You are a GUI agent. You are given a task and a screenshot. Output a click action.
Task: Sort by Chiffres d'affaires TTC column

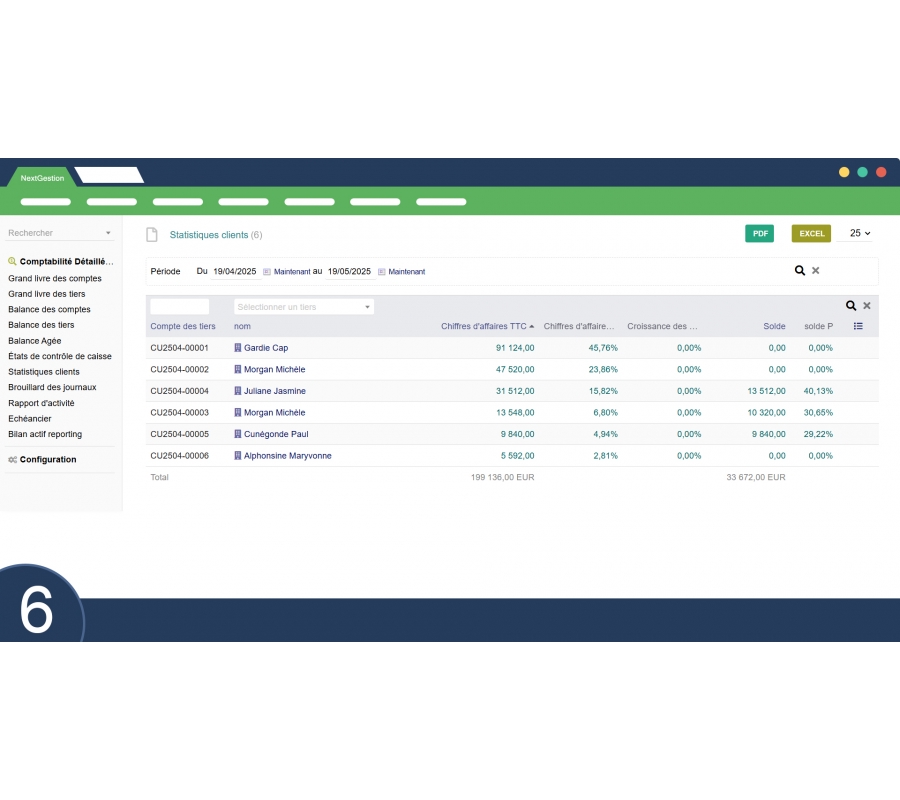click(484, 326)
